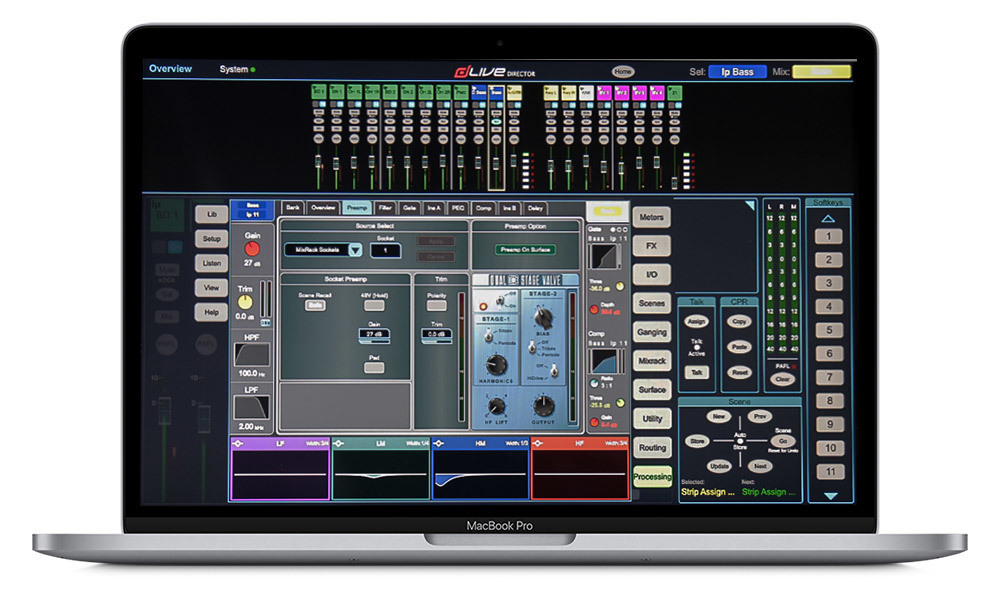
Task: Click the Trim 0.0 dB slider box
Action: (x=437, y=334)
